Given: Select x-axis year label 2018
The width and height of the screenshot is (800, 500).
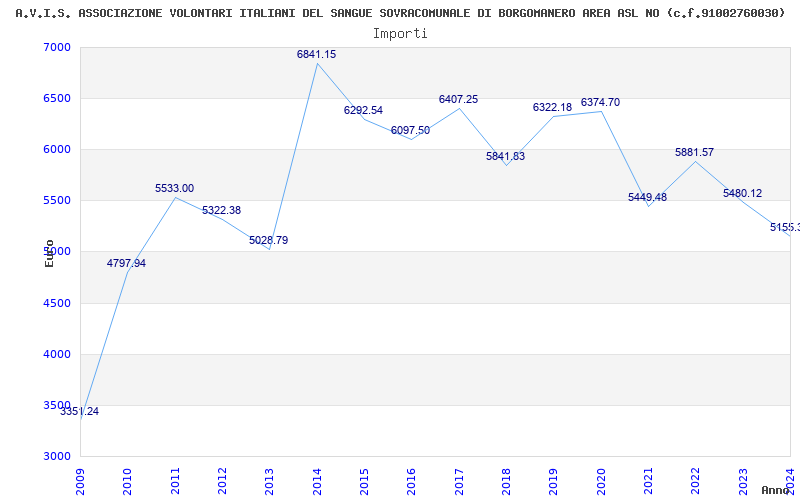Looking at the screenshot, I should 506,482.
